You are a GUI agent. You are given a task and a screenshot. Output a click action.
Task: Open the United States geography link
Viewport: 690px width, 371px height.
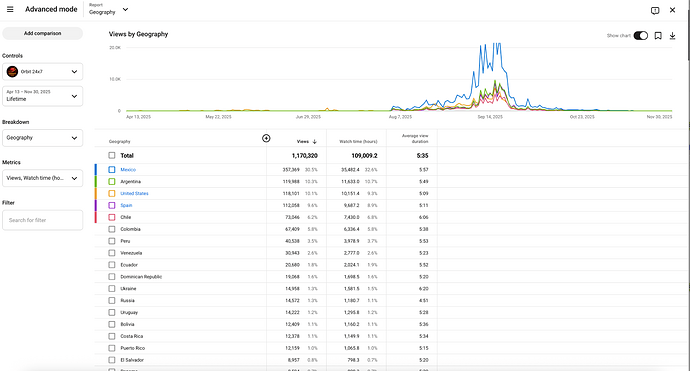coord(134,193)
